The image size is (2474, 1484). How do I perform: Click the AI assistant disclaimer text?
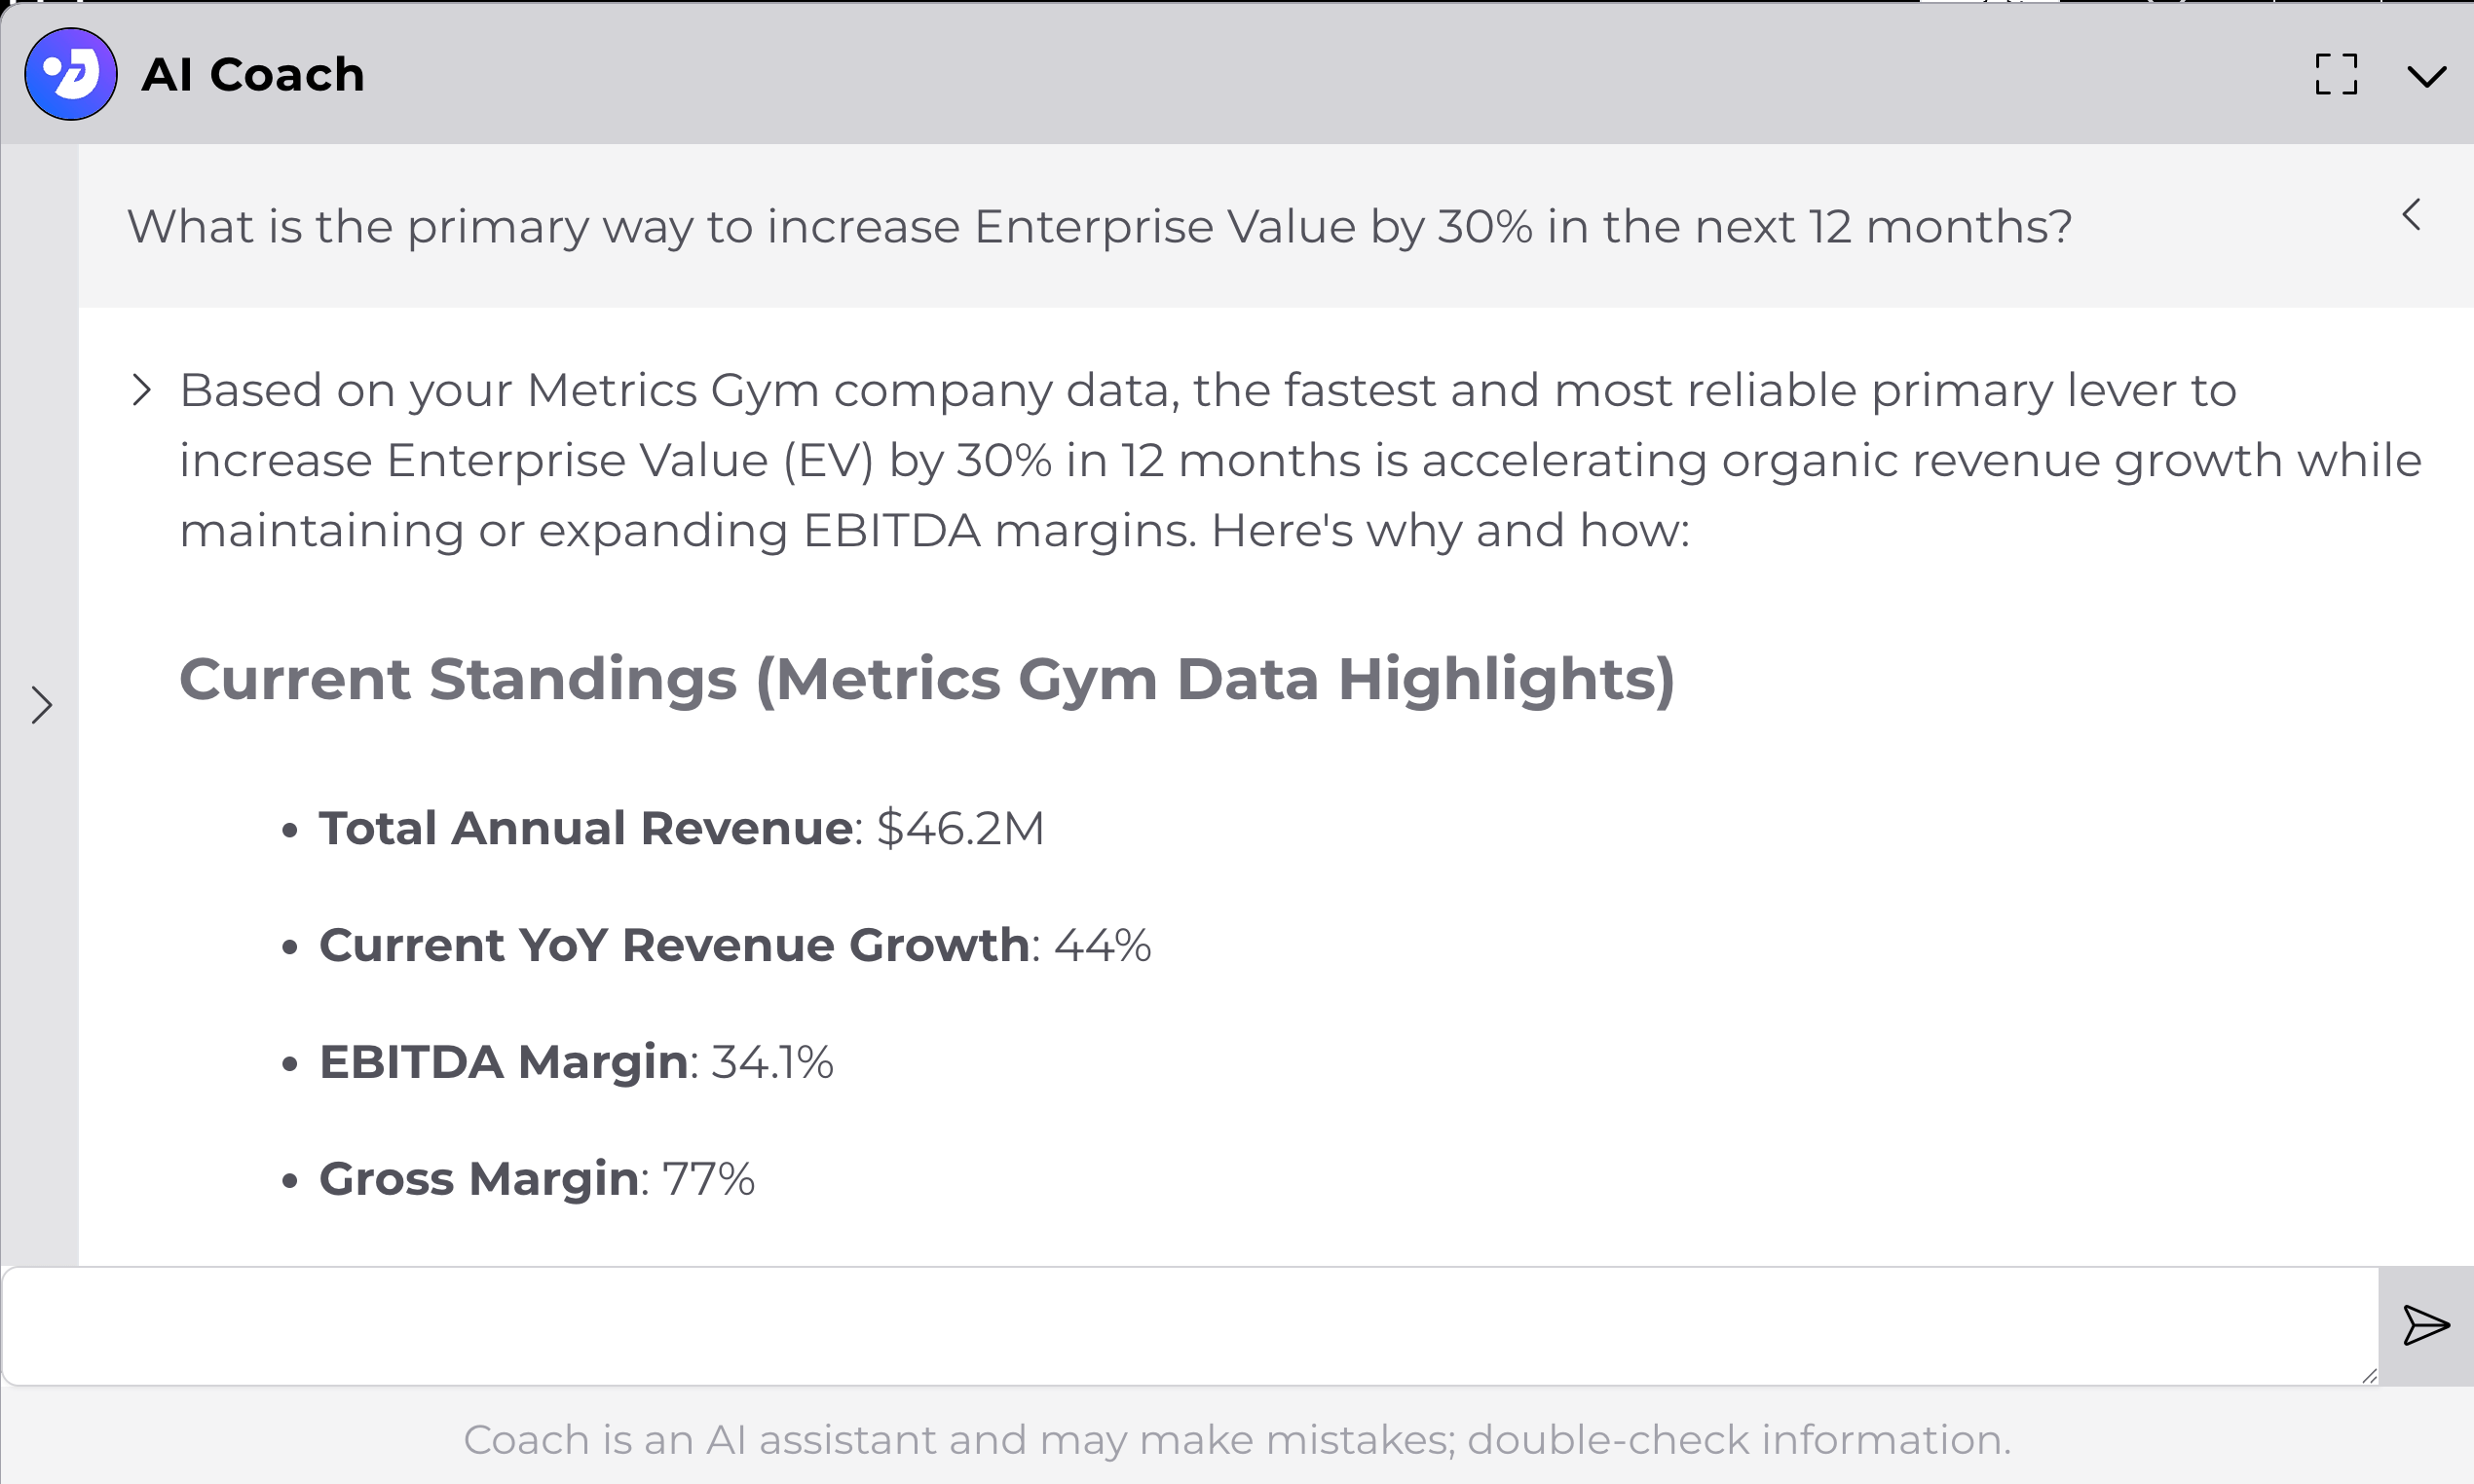tap(1236, 1440)
